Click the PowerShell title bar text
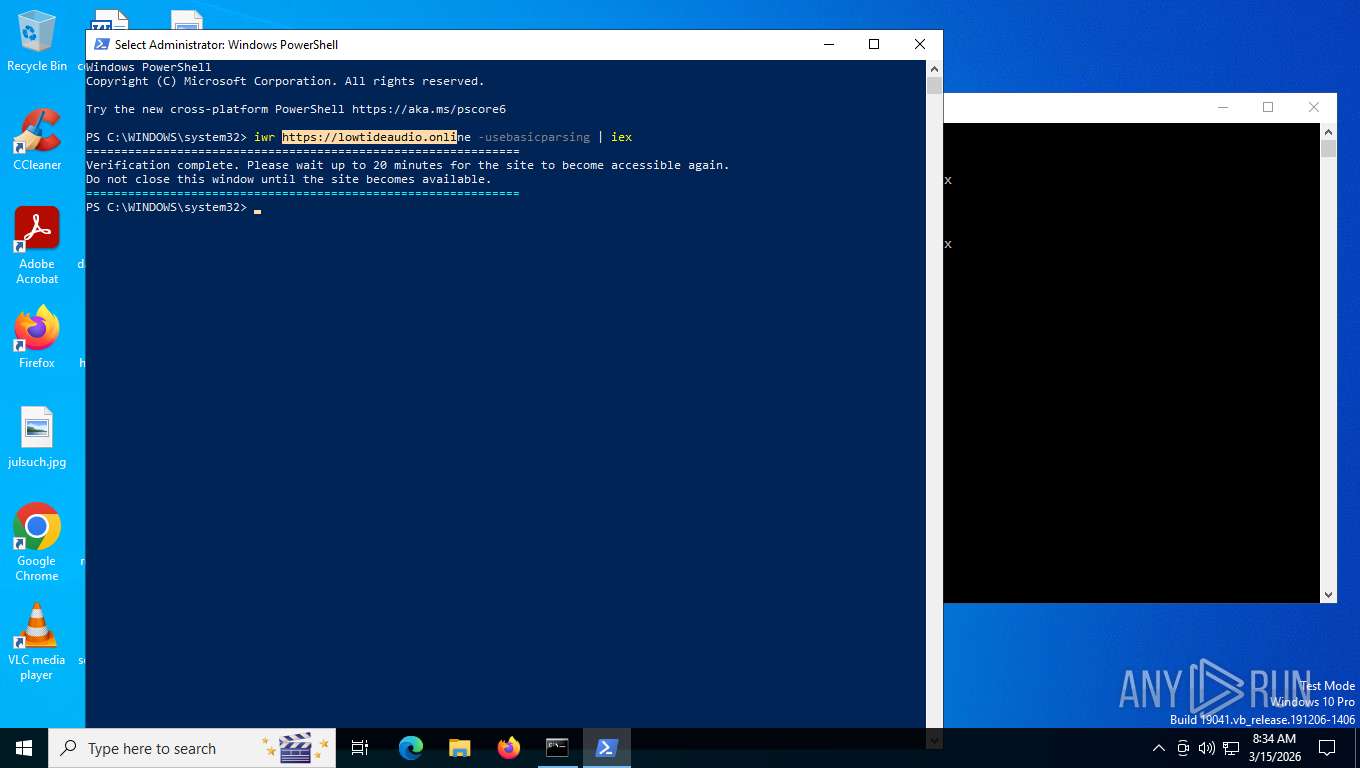 (226, 44)
